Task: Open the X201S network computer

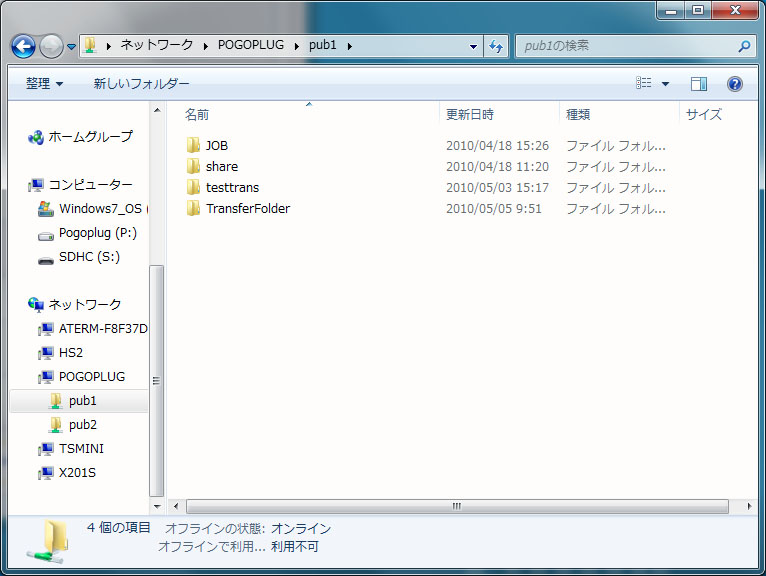Action: point(77,472)
